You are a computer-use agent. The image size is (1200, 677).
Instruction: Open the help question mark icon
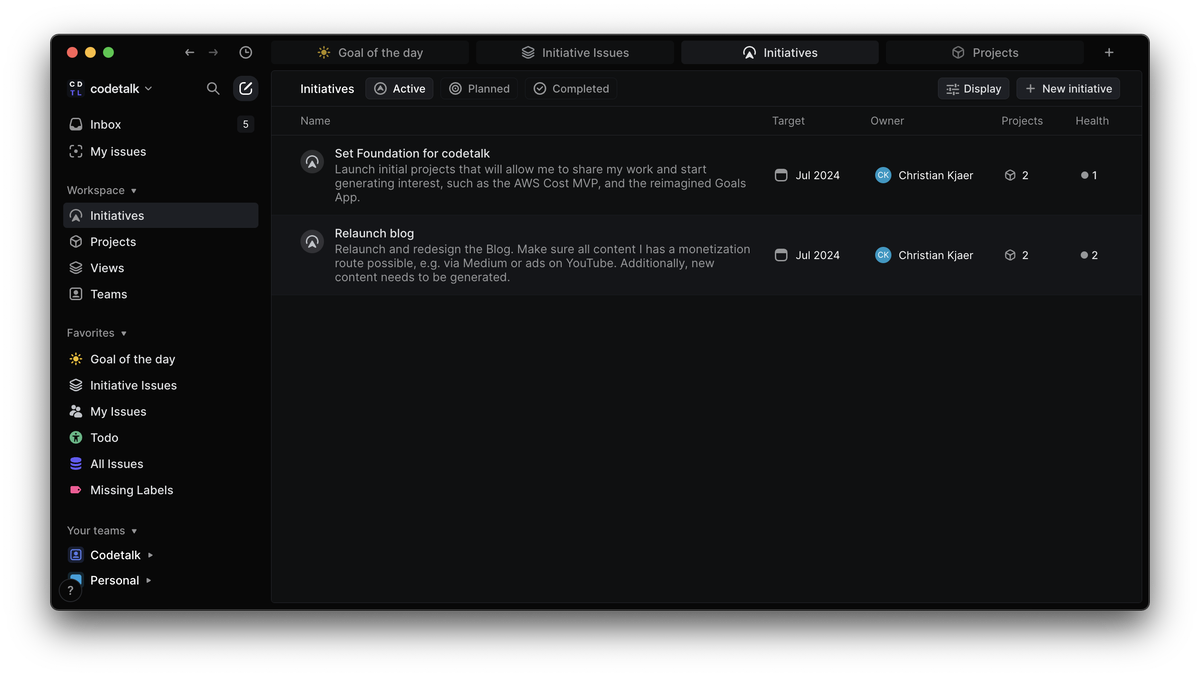click(70, 590)
